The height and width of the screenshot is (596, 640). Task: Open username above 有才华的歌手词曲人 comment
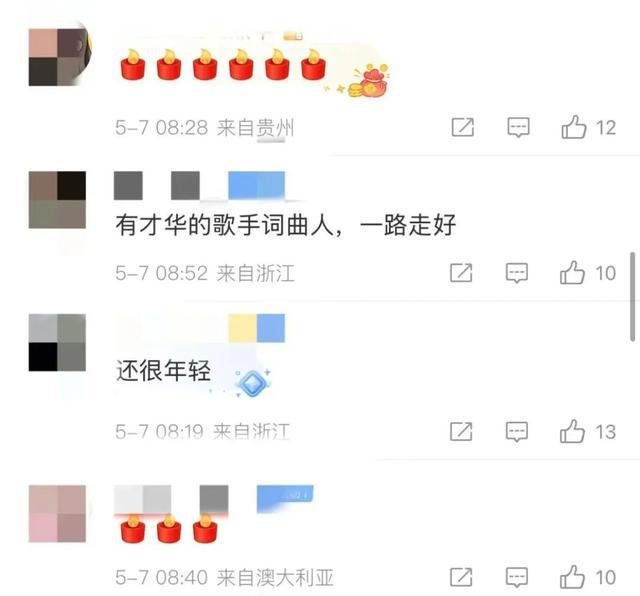click(x=199, y=186)
